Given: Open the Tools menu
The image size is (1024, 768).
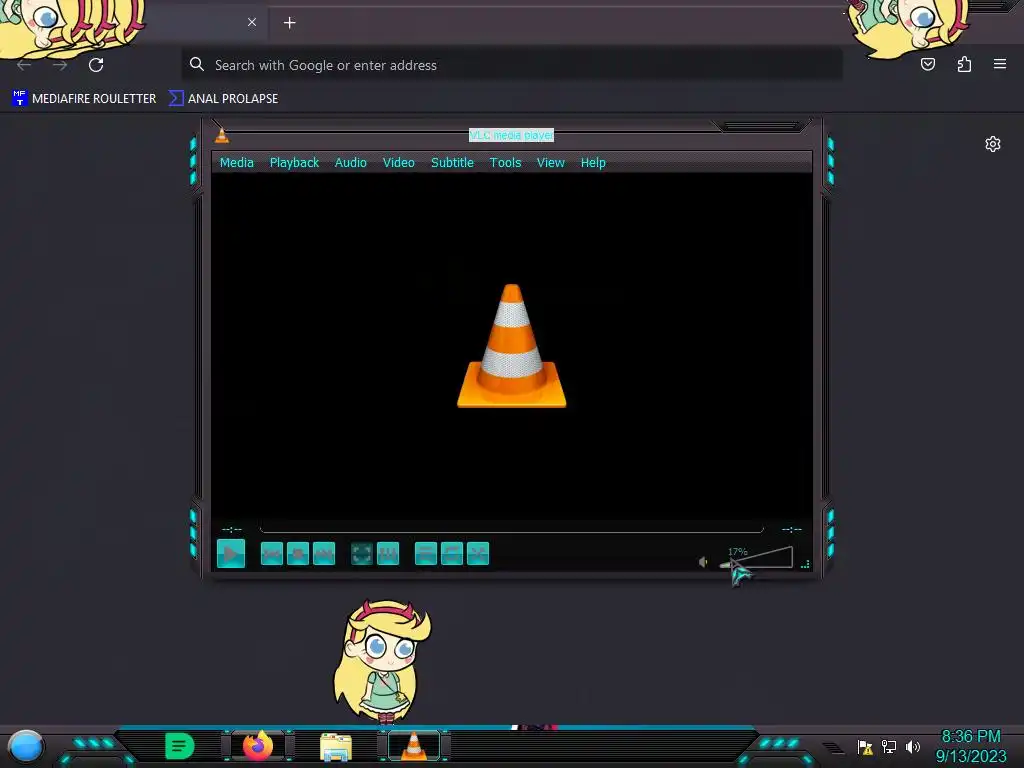Looking at the screenshot, I should [x=505, y=163].
